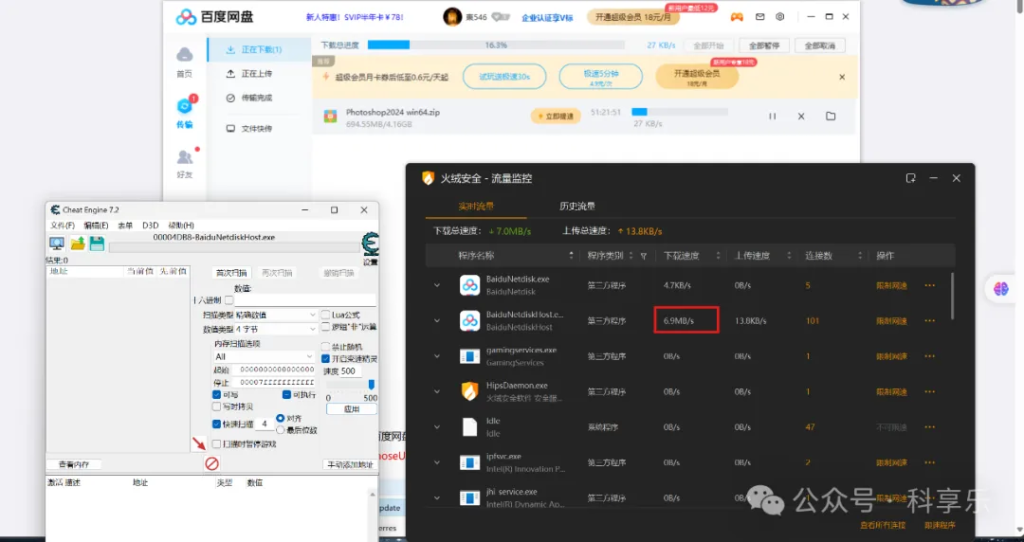Click the save floppy icon in Cheat Engine
The height and width of the screenshot is (542, 1024).
(x=97, y=244)
